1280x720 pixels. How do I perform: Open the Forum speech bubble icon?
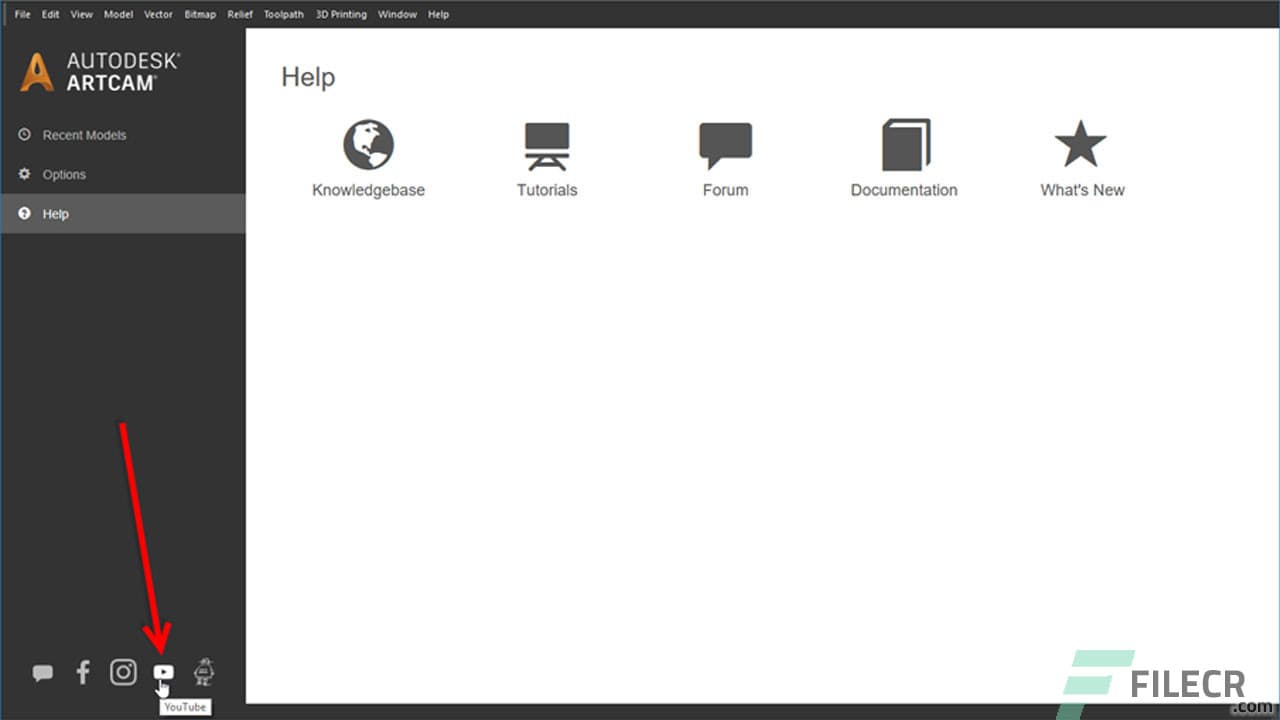724,143
